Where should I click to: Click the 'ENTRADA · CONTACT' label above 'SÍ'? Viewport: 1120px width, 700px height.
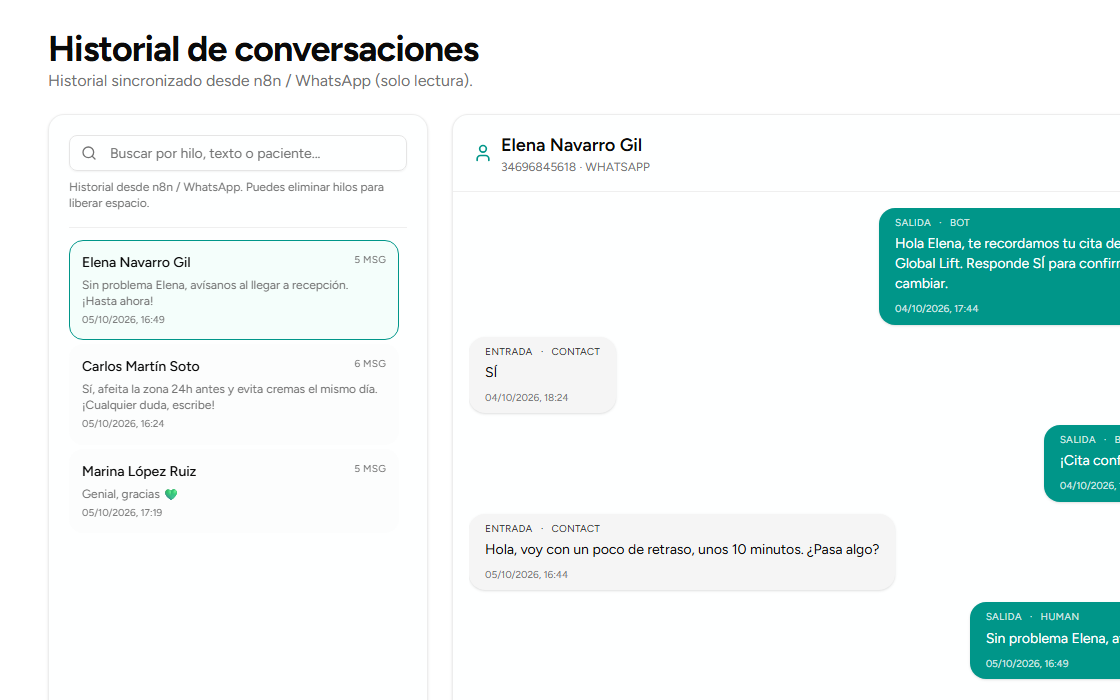pyautogui.click(x=542, y=351)
